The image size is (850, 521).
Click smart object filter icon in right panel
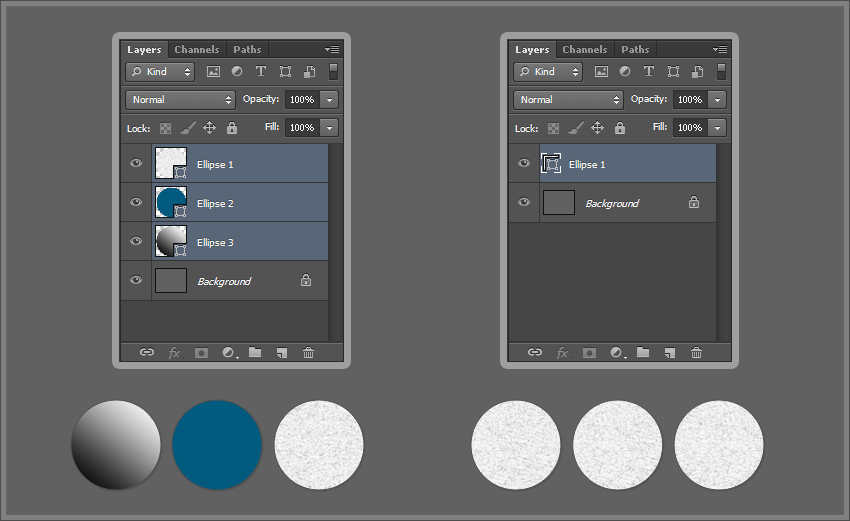pyautogui.click(x=698, y=72)
